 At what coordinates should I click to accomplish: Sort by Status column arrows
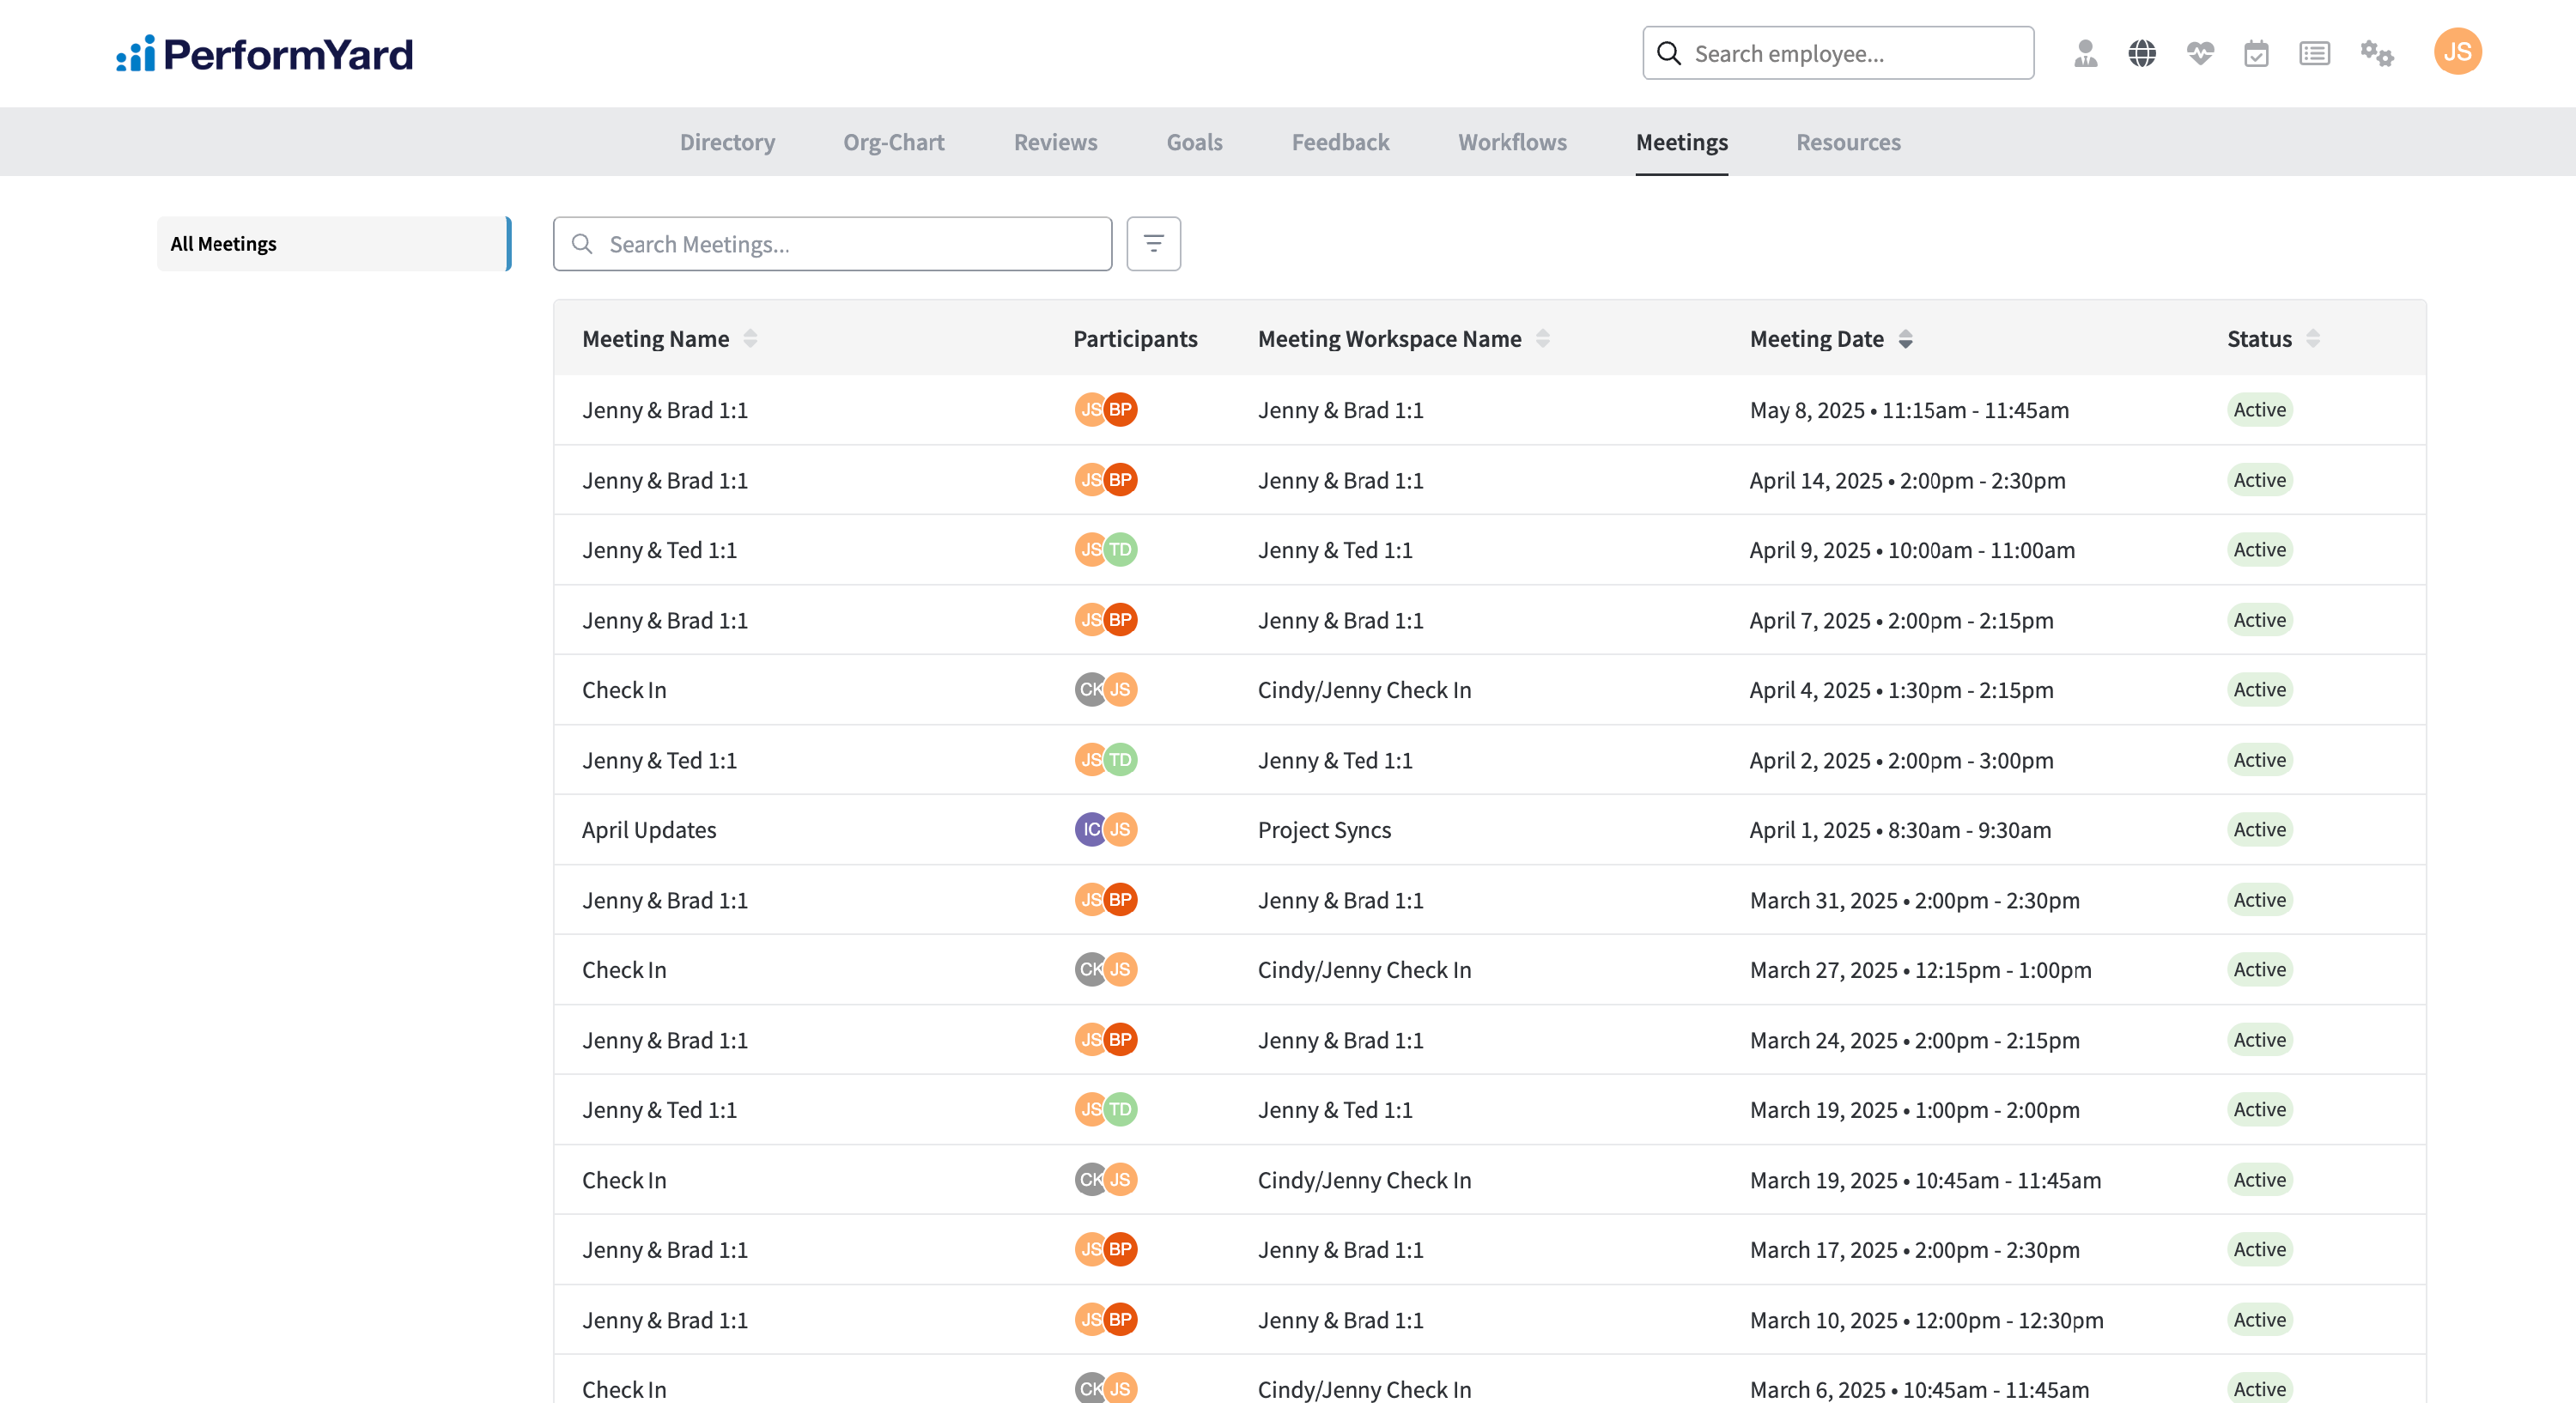click(x=2312, y=339)
